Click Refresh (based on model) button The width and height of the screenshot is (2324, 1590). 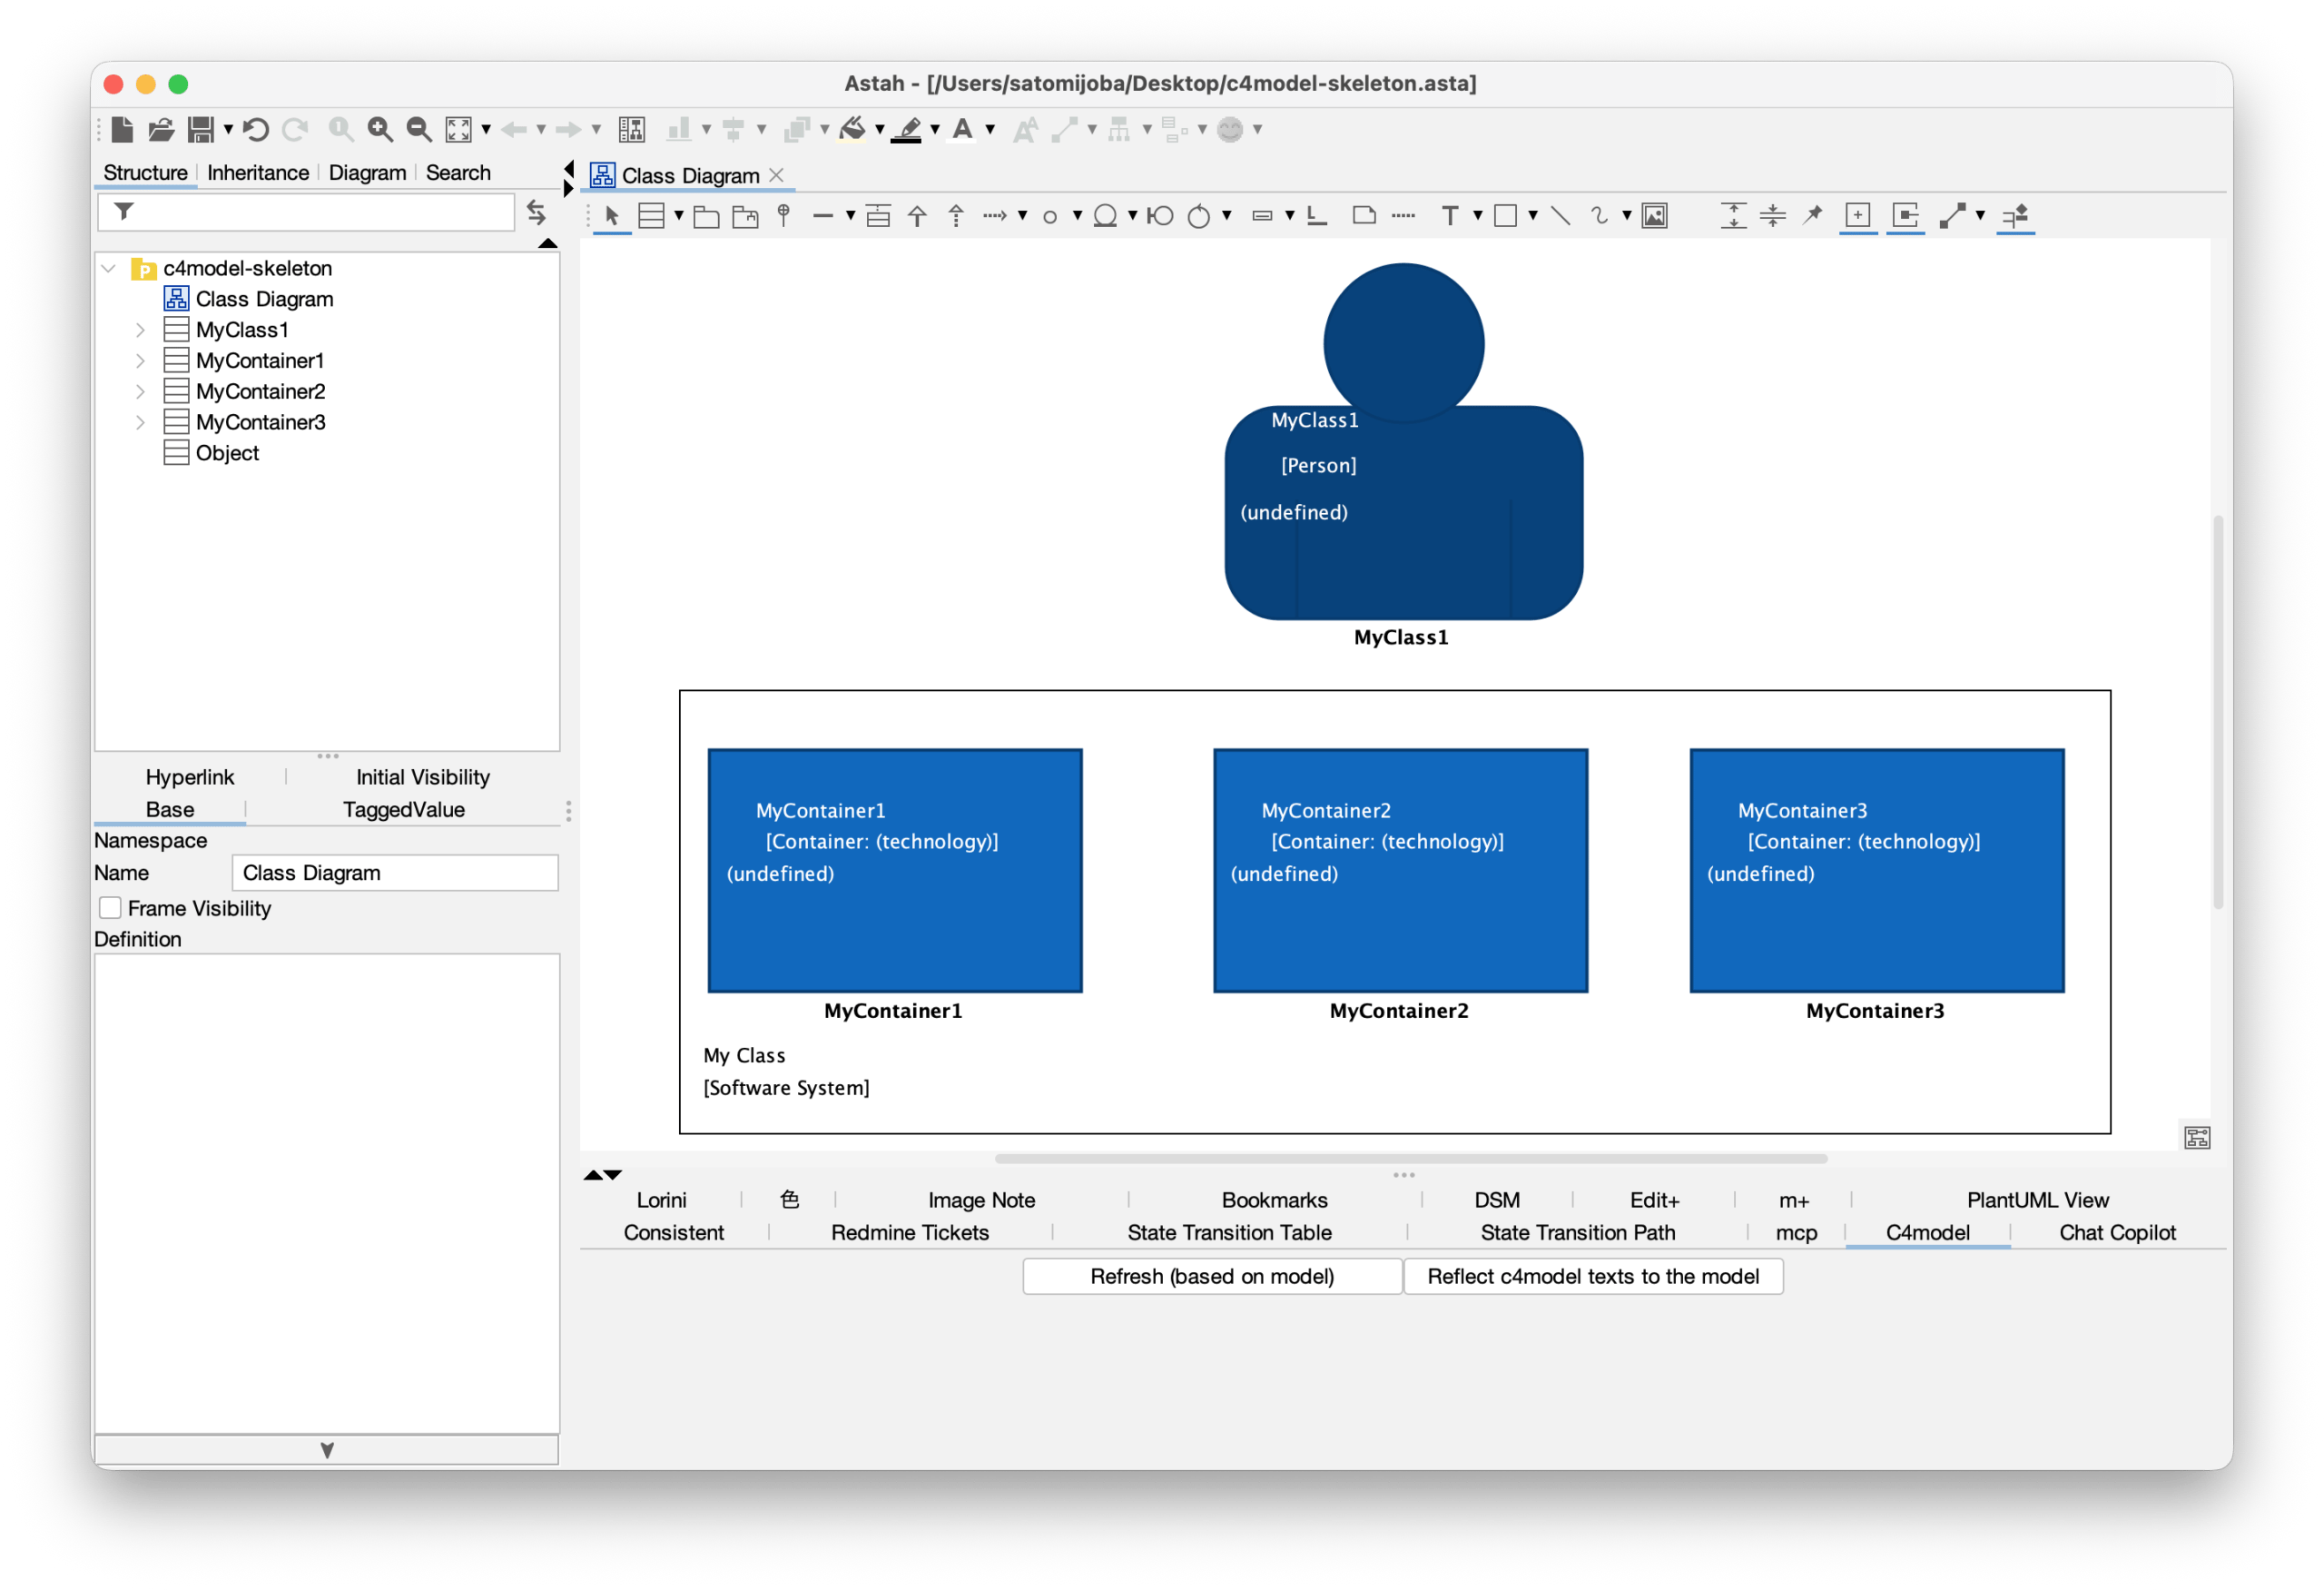[1211, 1276]
